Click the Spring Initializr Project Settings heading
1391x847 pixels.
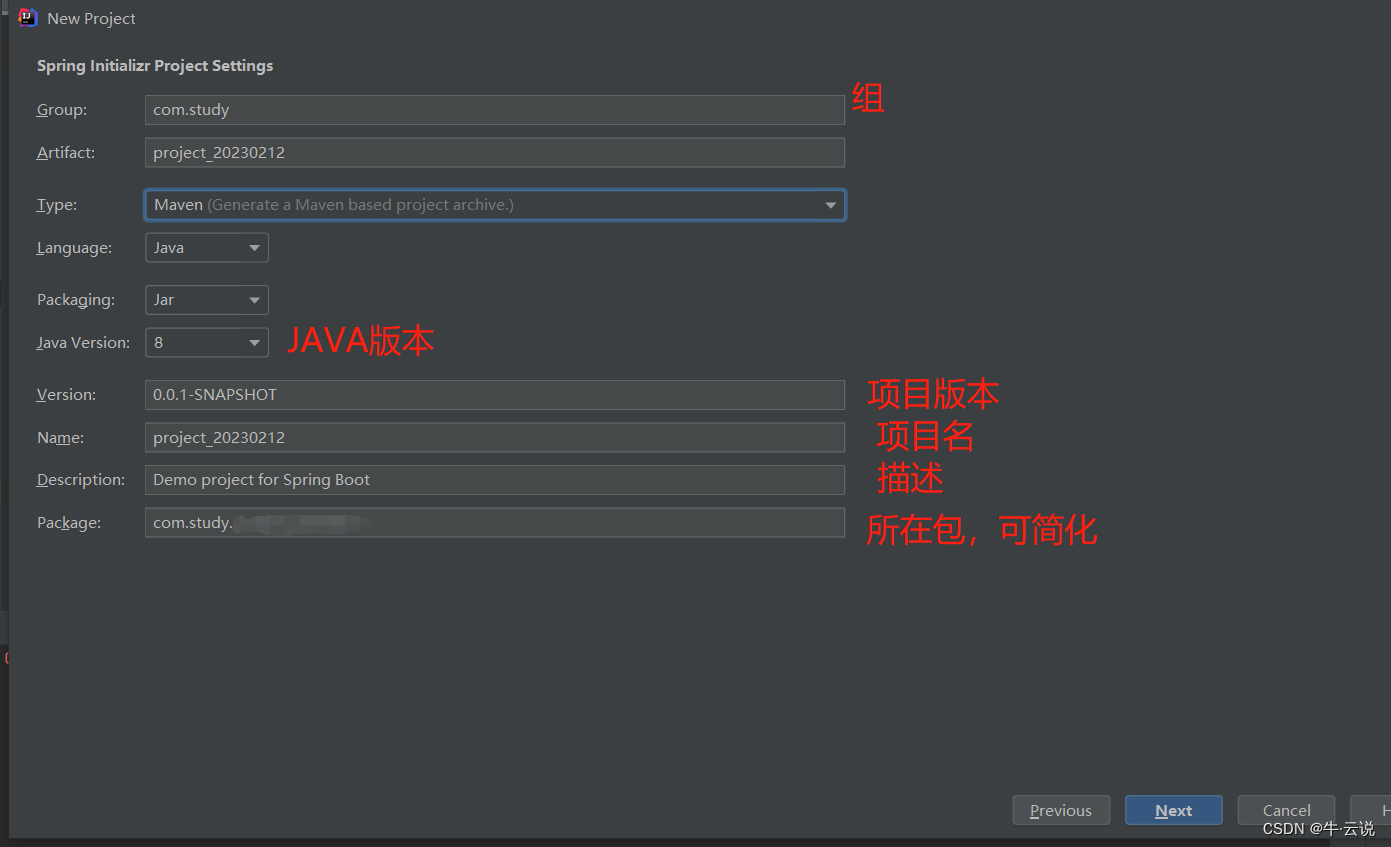pyautogui.click(x=155, y=66)
